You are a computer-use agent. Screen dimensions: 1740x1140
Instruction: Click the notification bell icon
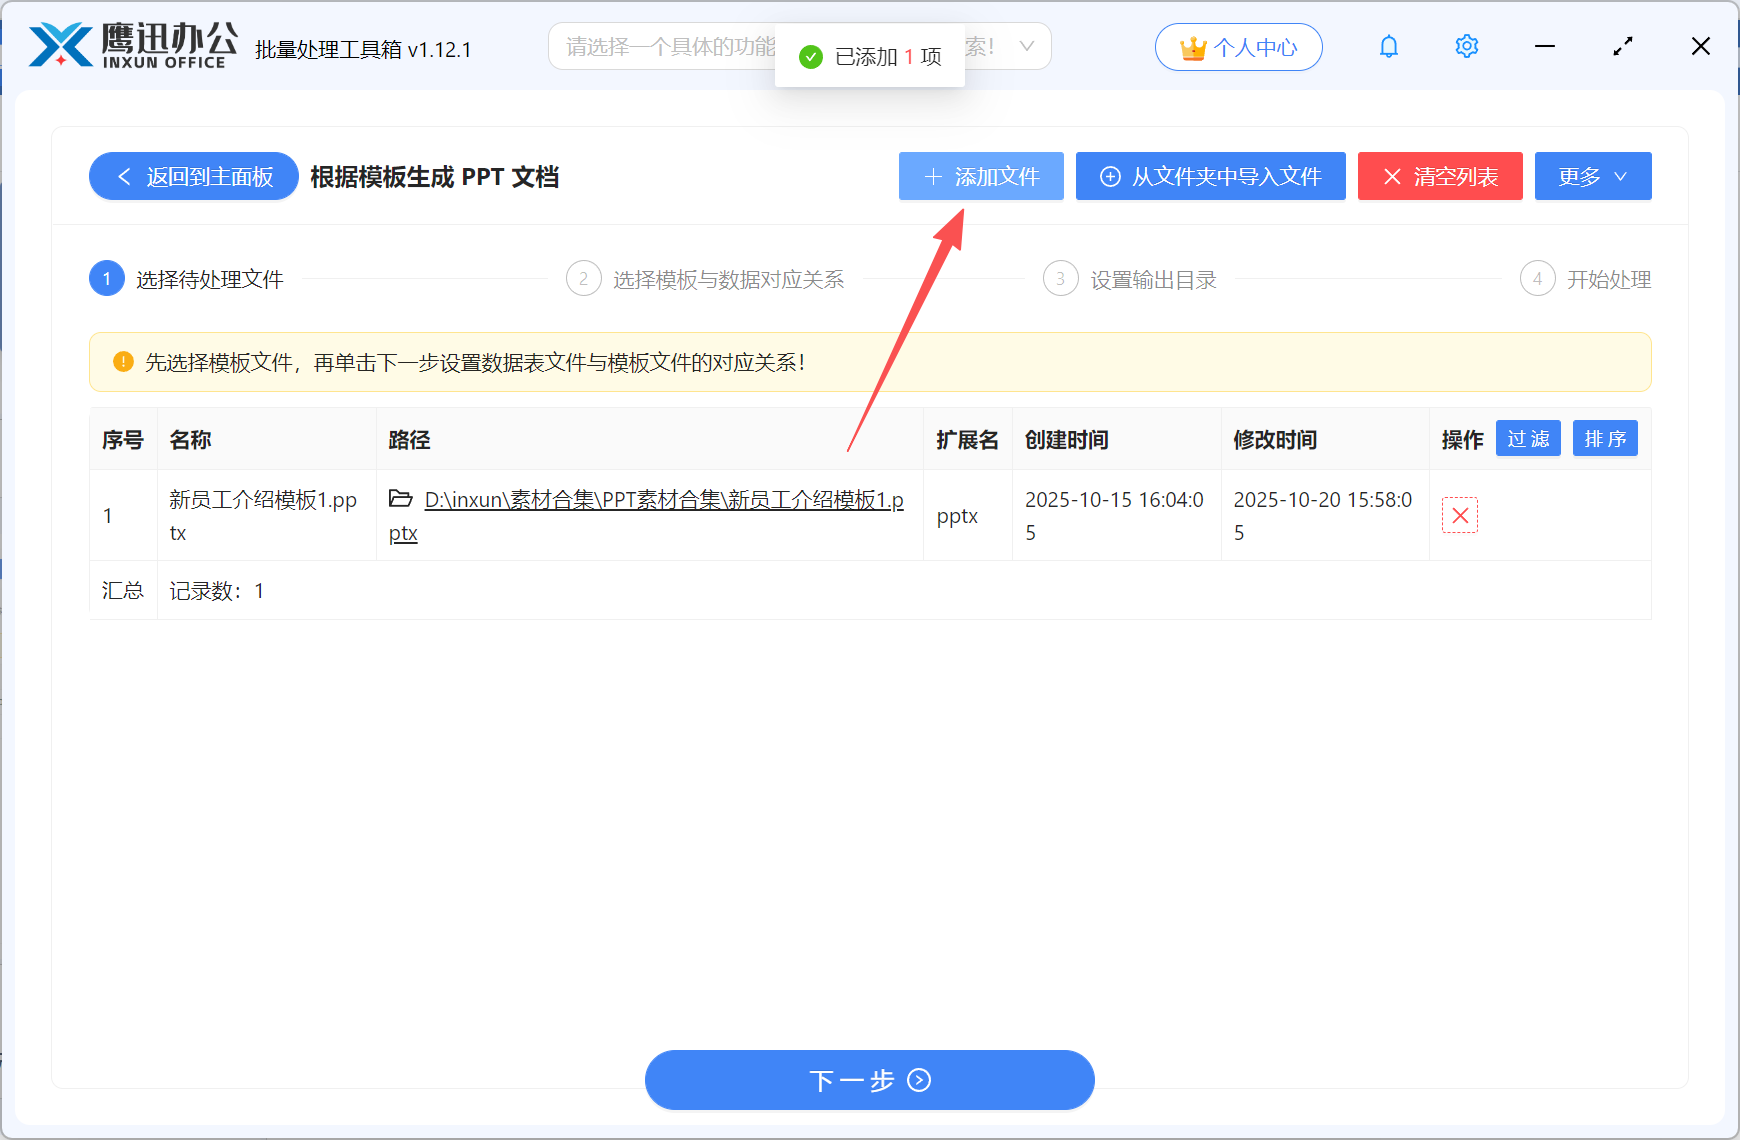(x=1388, y=46)
